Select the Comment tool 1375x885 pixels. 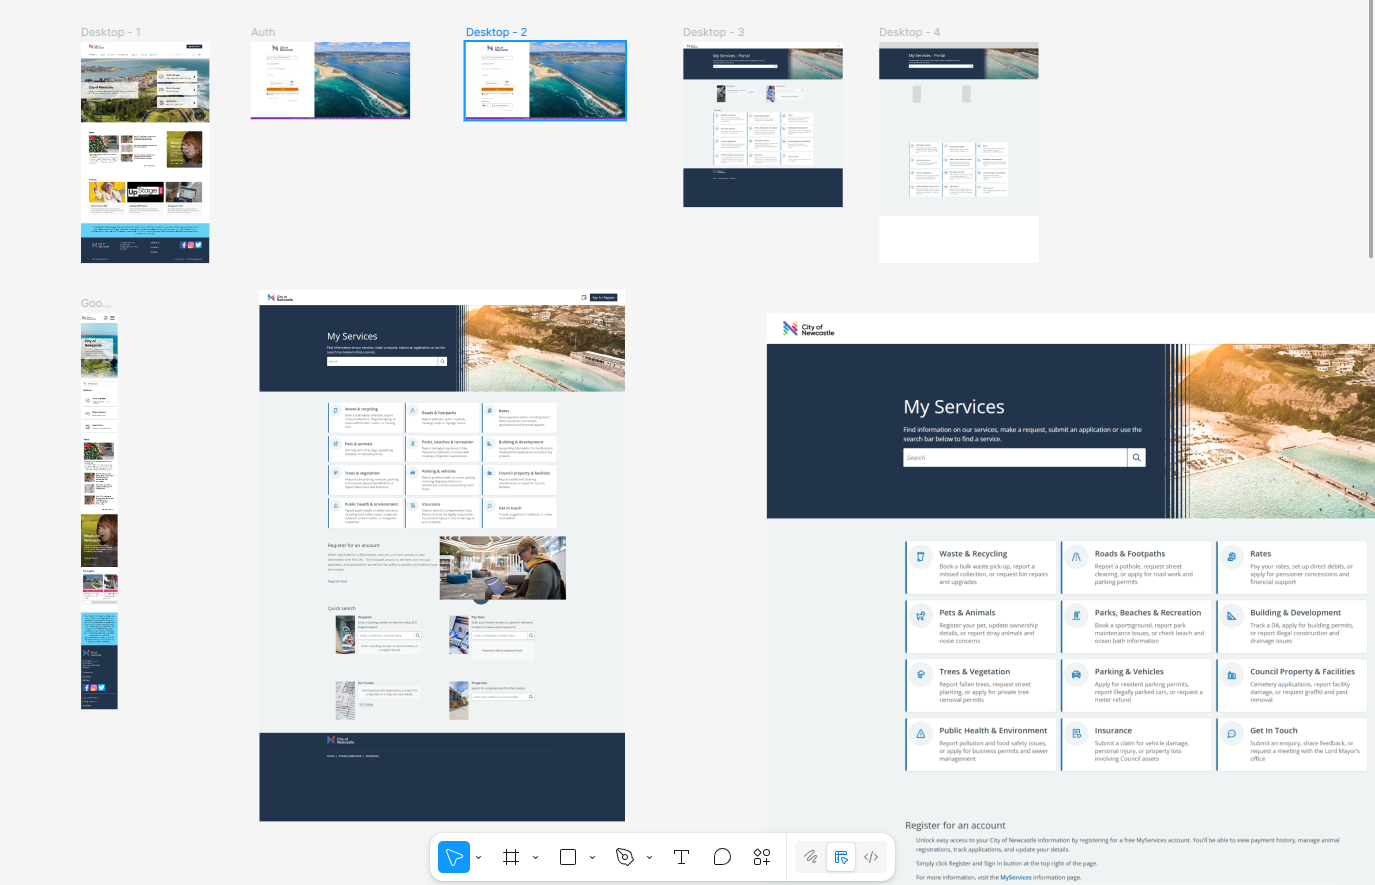[722, 857]
